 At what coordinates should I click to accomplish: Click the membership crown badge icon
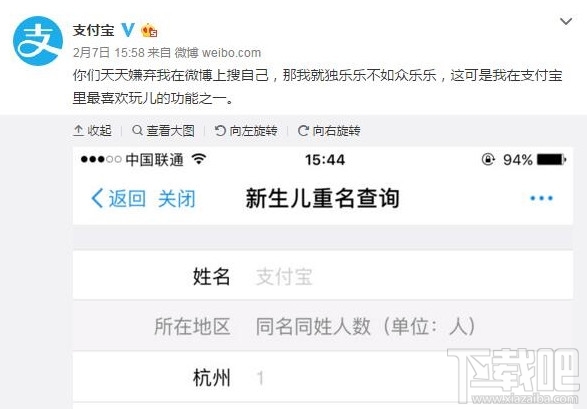click(x=149, y=30)
